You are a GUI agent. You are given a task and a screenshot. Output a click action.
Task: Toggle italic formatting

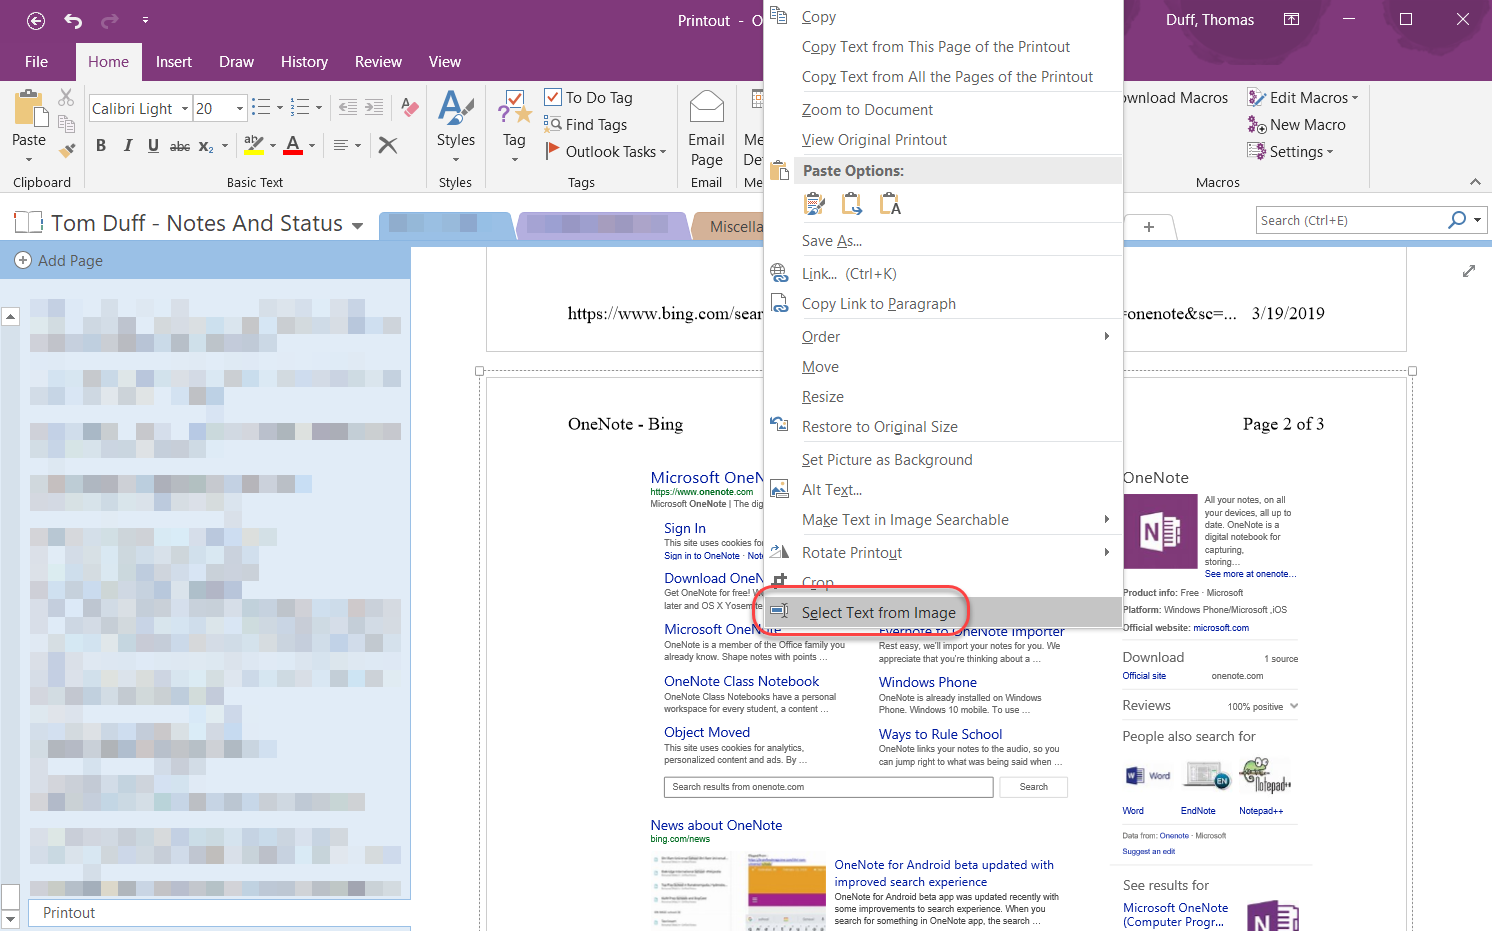(x=127, y=145)
